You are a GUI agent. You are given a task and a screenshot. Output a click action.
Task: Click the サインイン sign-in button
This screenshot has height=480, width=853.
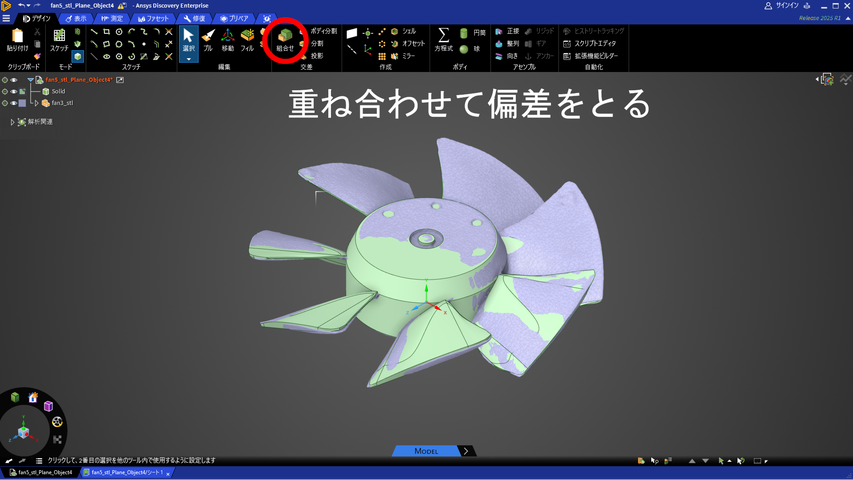[x=782, y=5]
